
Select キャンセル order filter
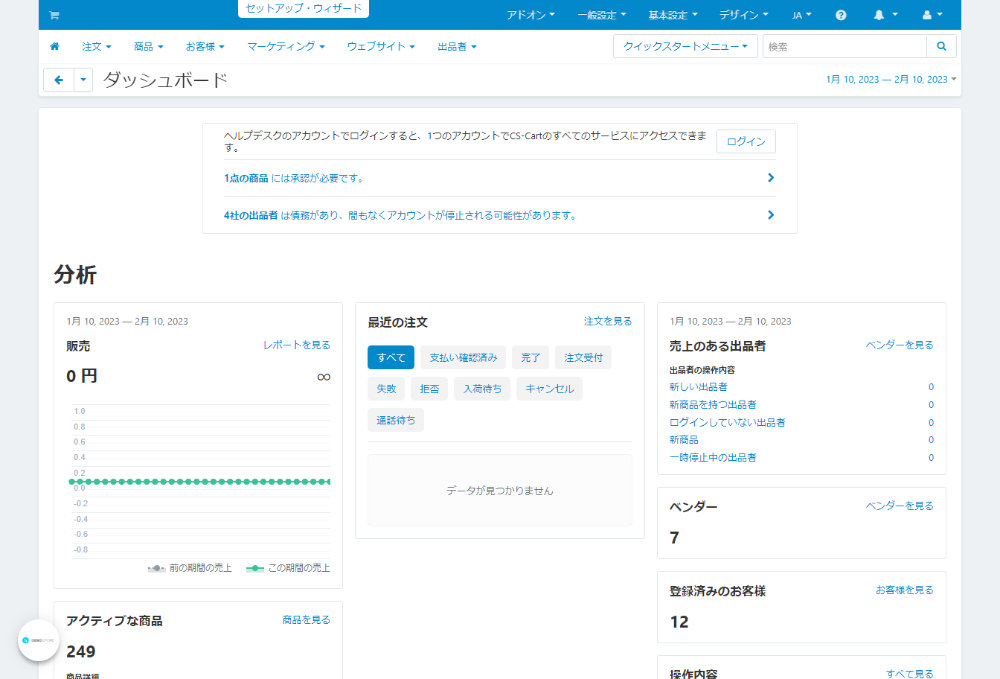click(549, 388)
